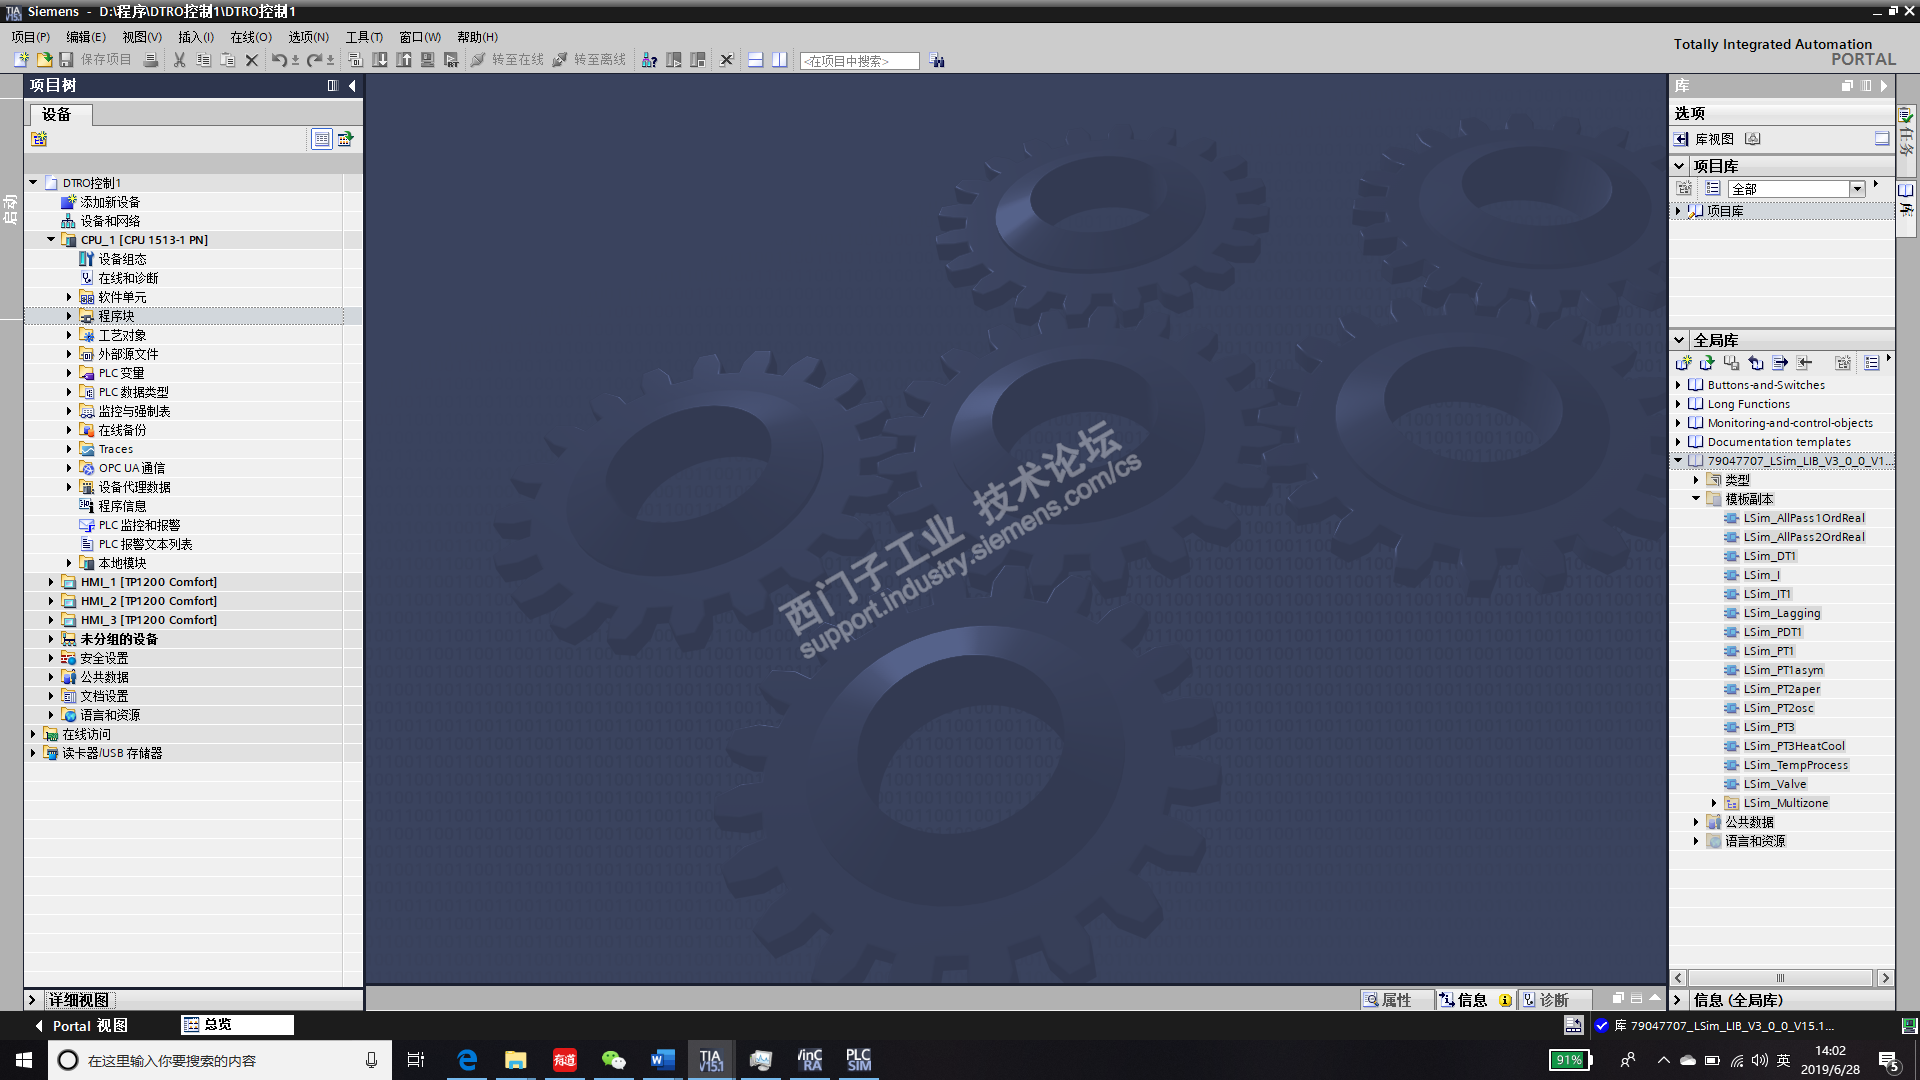The height and width of the screenshot is (1080, 1920).
Task: Click the accessible devices help icon
Action: pyautogui.click(x=649, y=60)
